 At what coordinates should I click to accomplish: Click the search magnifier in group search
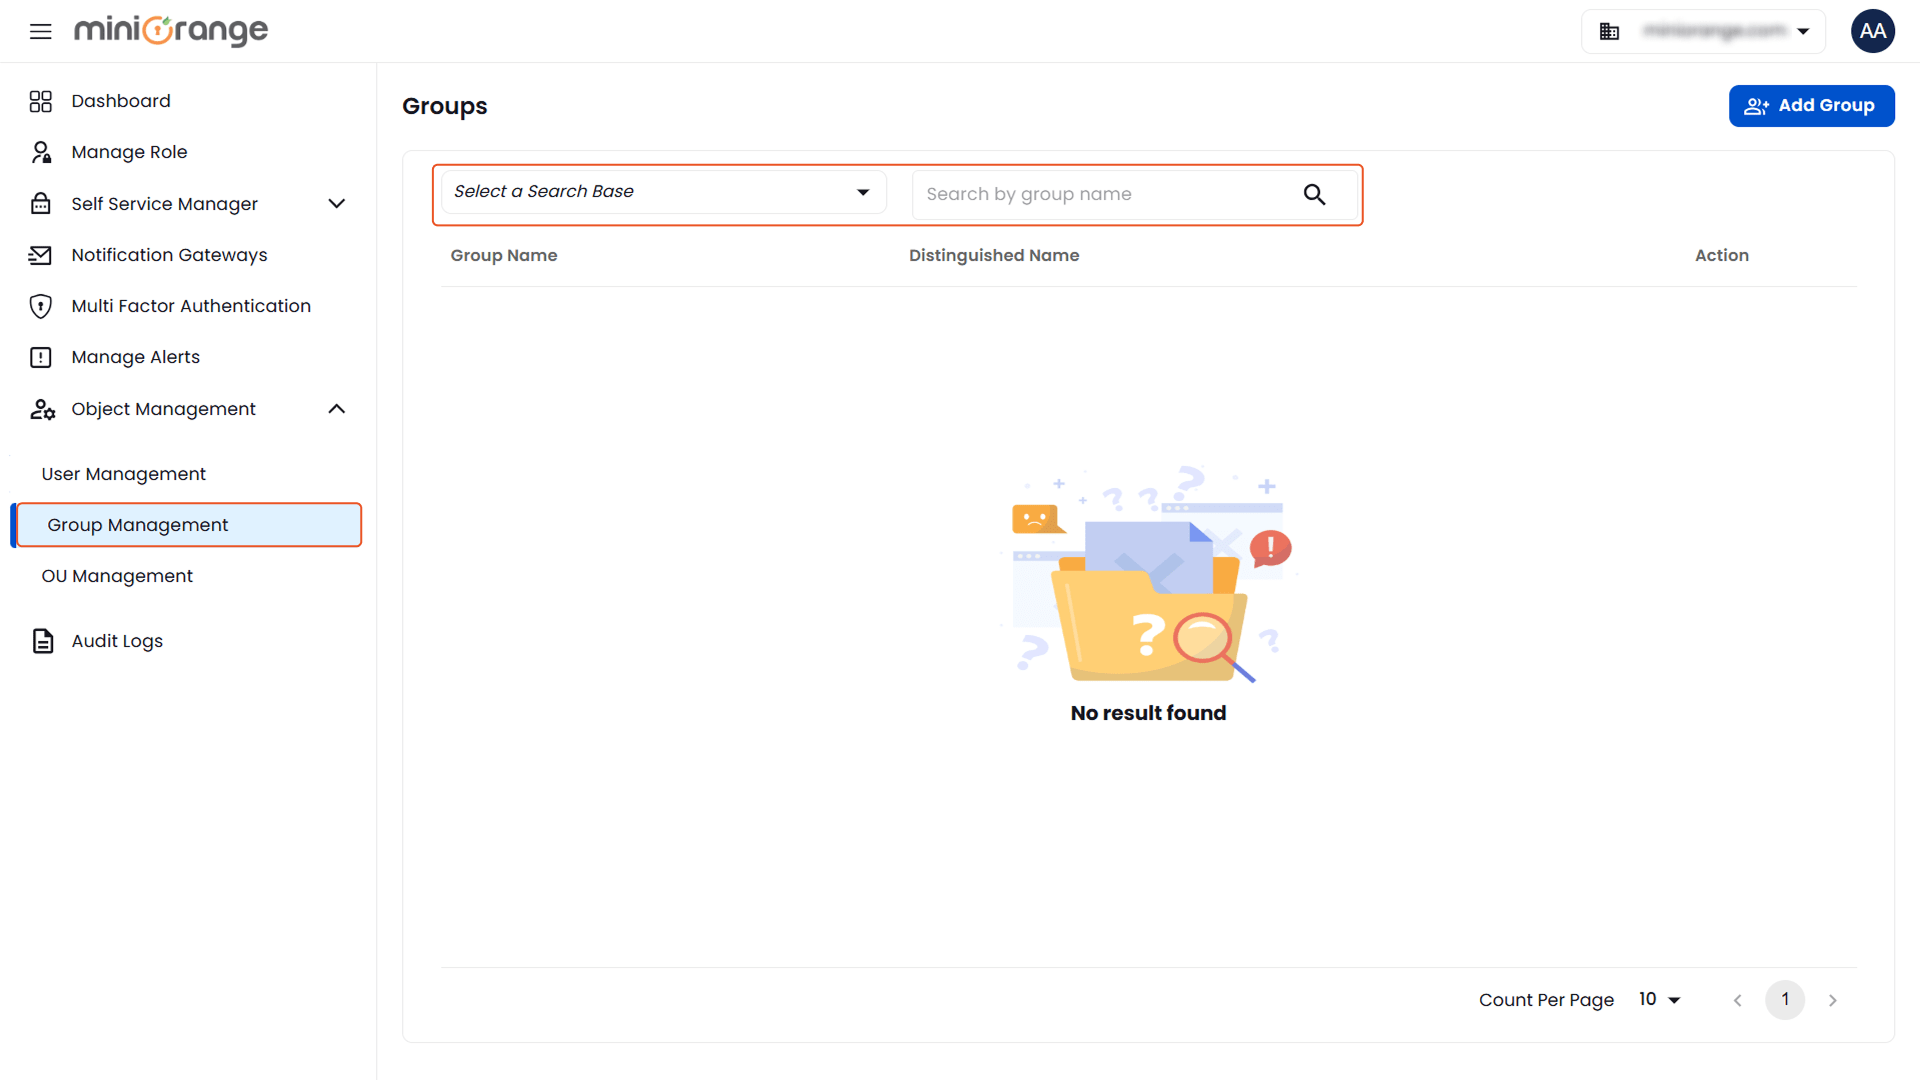pos(1314,194)
